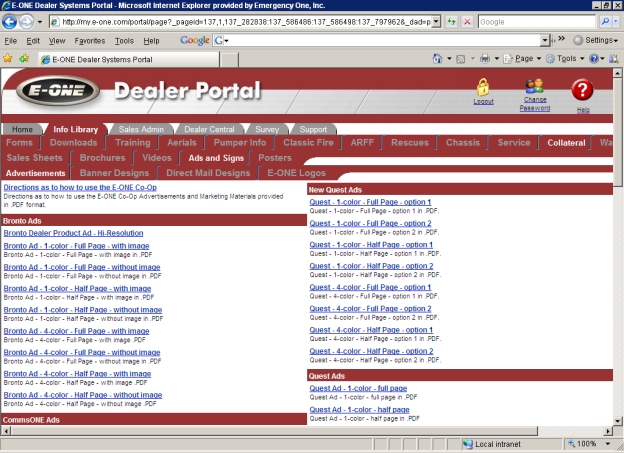This screenshot has height=453, width=624.
Task: Open Quest Ad 1-color full page link
Action: coord(358,388)
